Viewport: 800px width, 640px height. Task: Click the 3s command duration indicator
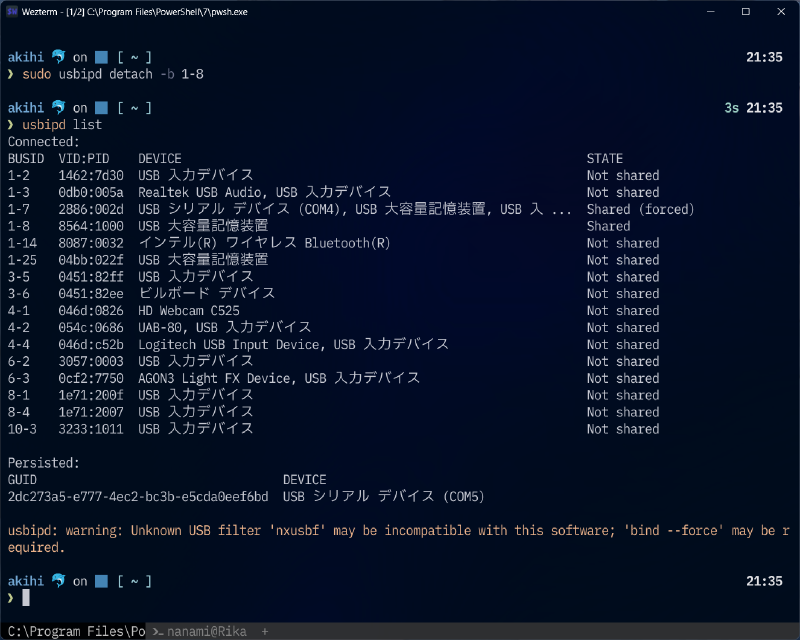[731, 107]
